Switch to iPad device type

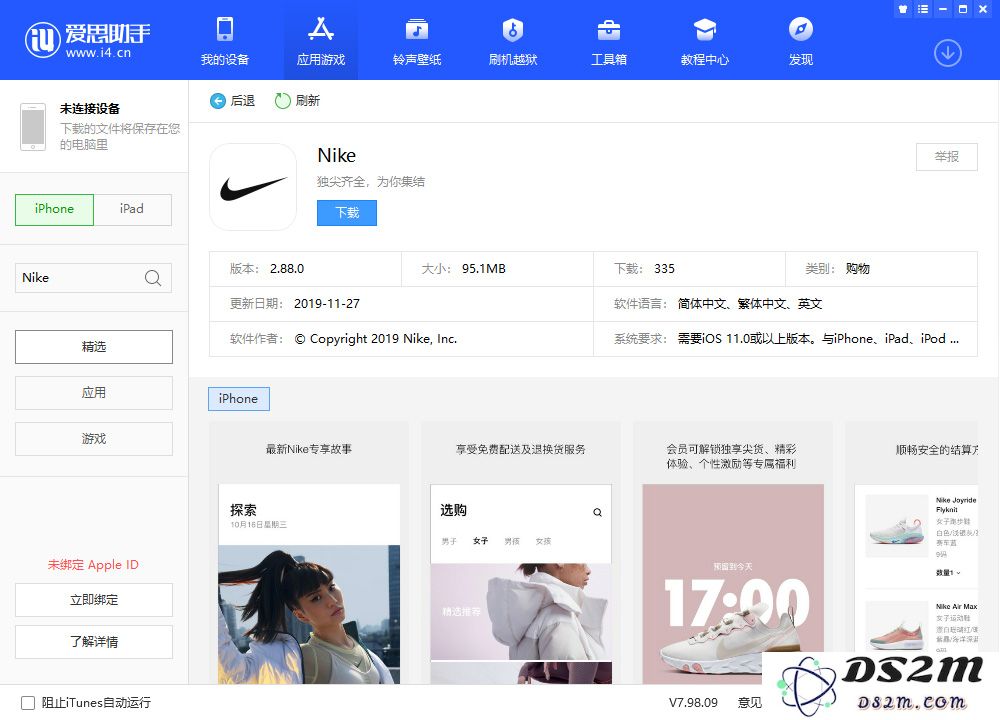132,209
